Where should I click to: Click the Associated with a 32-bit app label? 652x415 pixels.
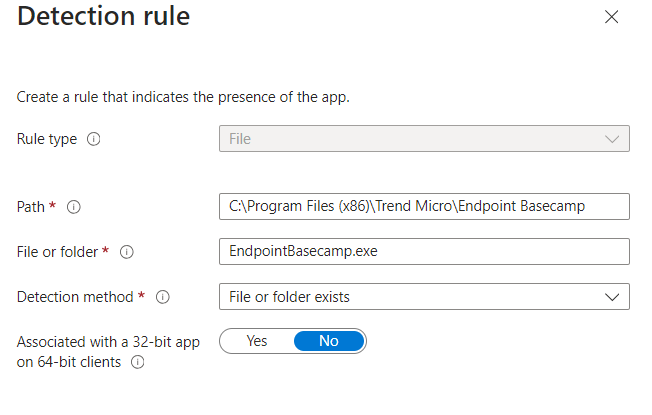[108, 352]
